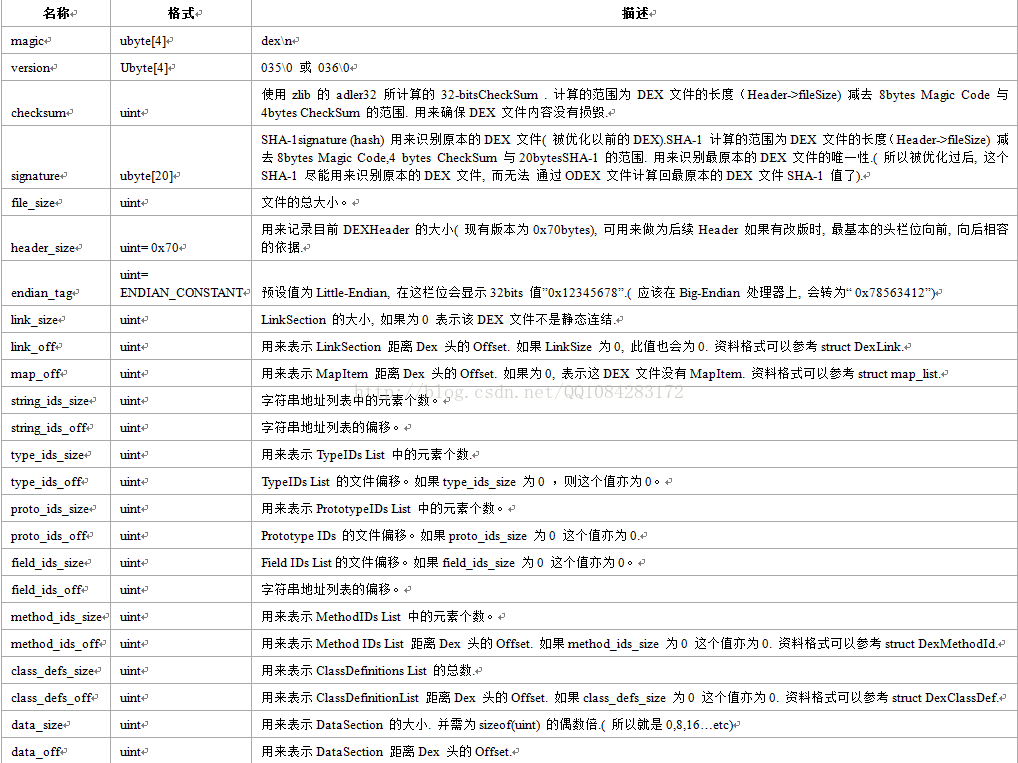This screenshot has width=1018, height=763.
Task: Click the ENDIAN_CONSTANT format text
Action: point(181,293)
